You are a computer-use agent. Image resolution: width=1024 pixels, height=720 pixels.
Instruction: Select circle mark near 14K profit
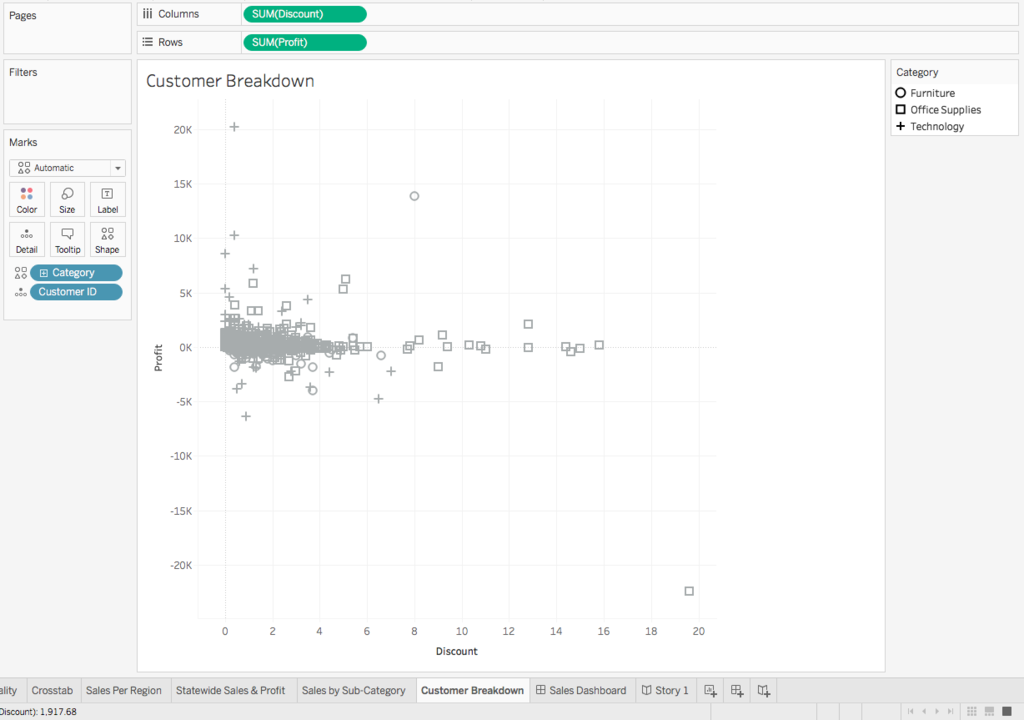[414, 196]
